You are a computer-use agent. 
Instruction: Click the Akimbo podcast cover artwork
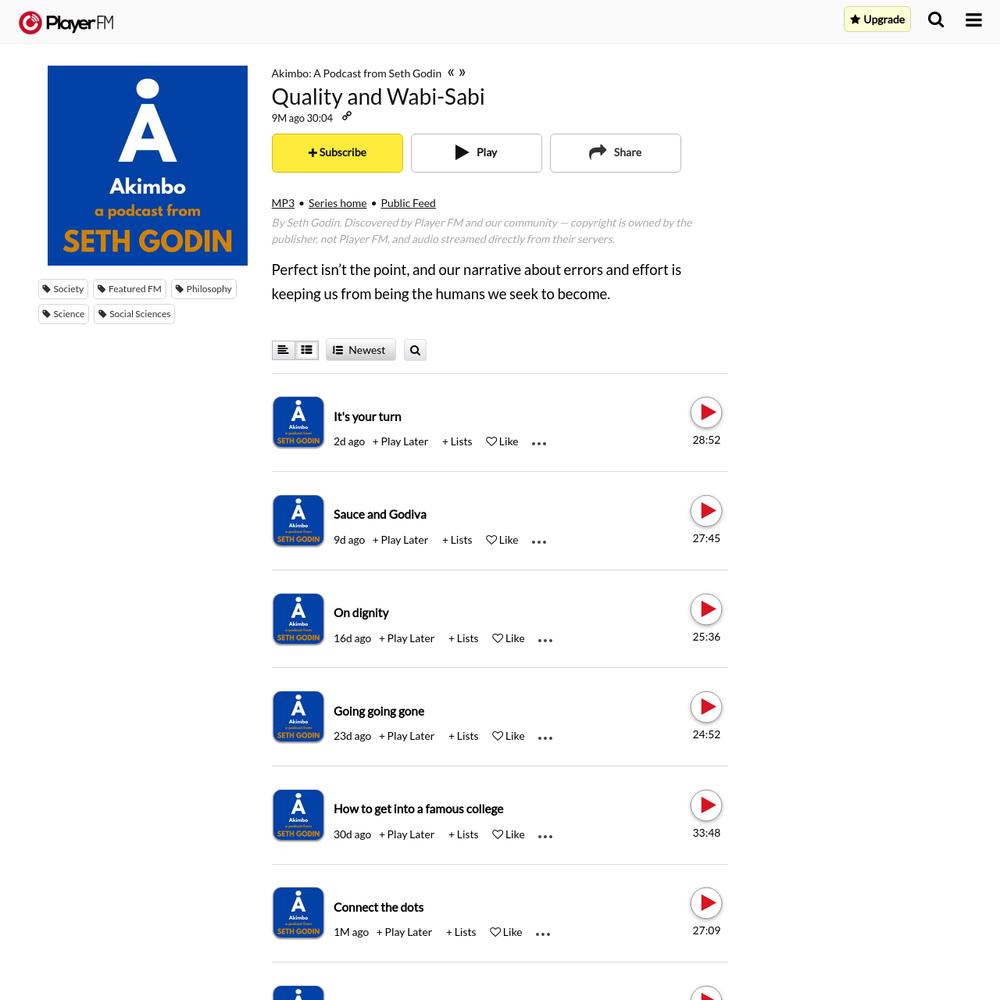point(147,165)
